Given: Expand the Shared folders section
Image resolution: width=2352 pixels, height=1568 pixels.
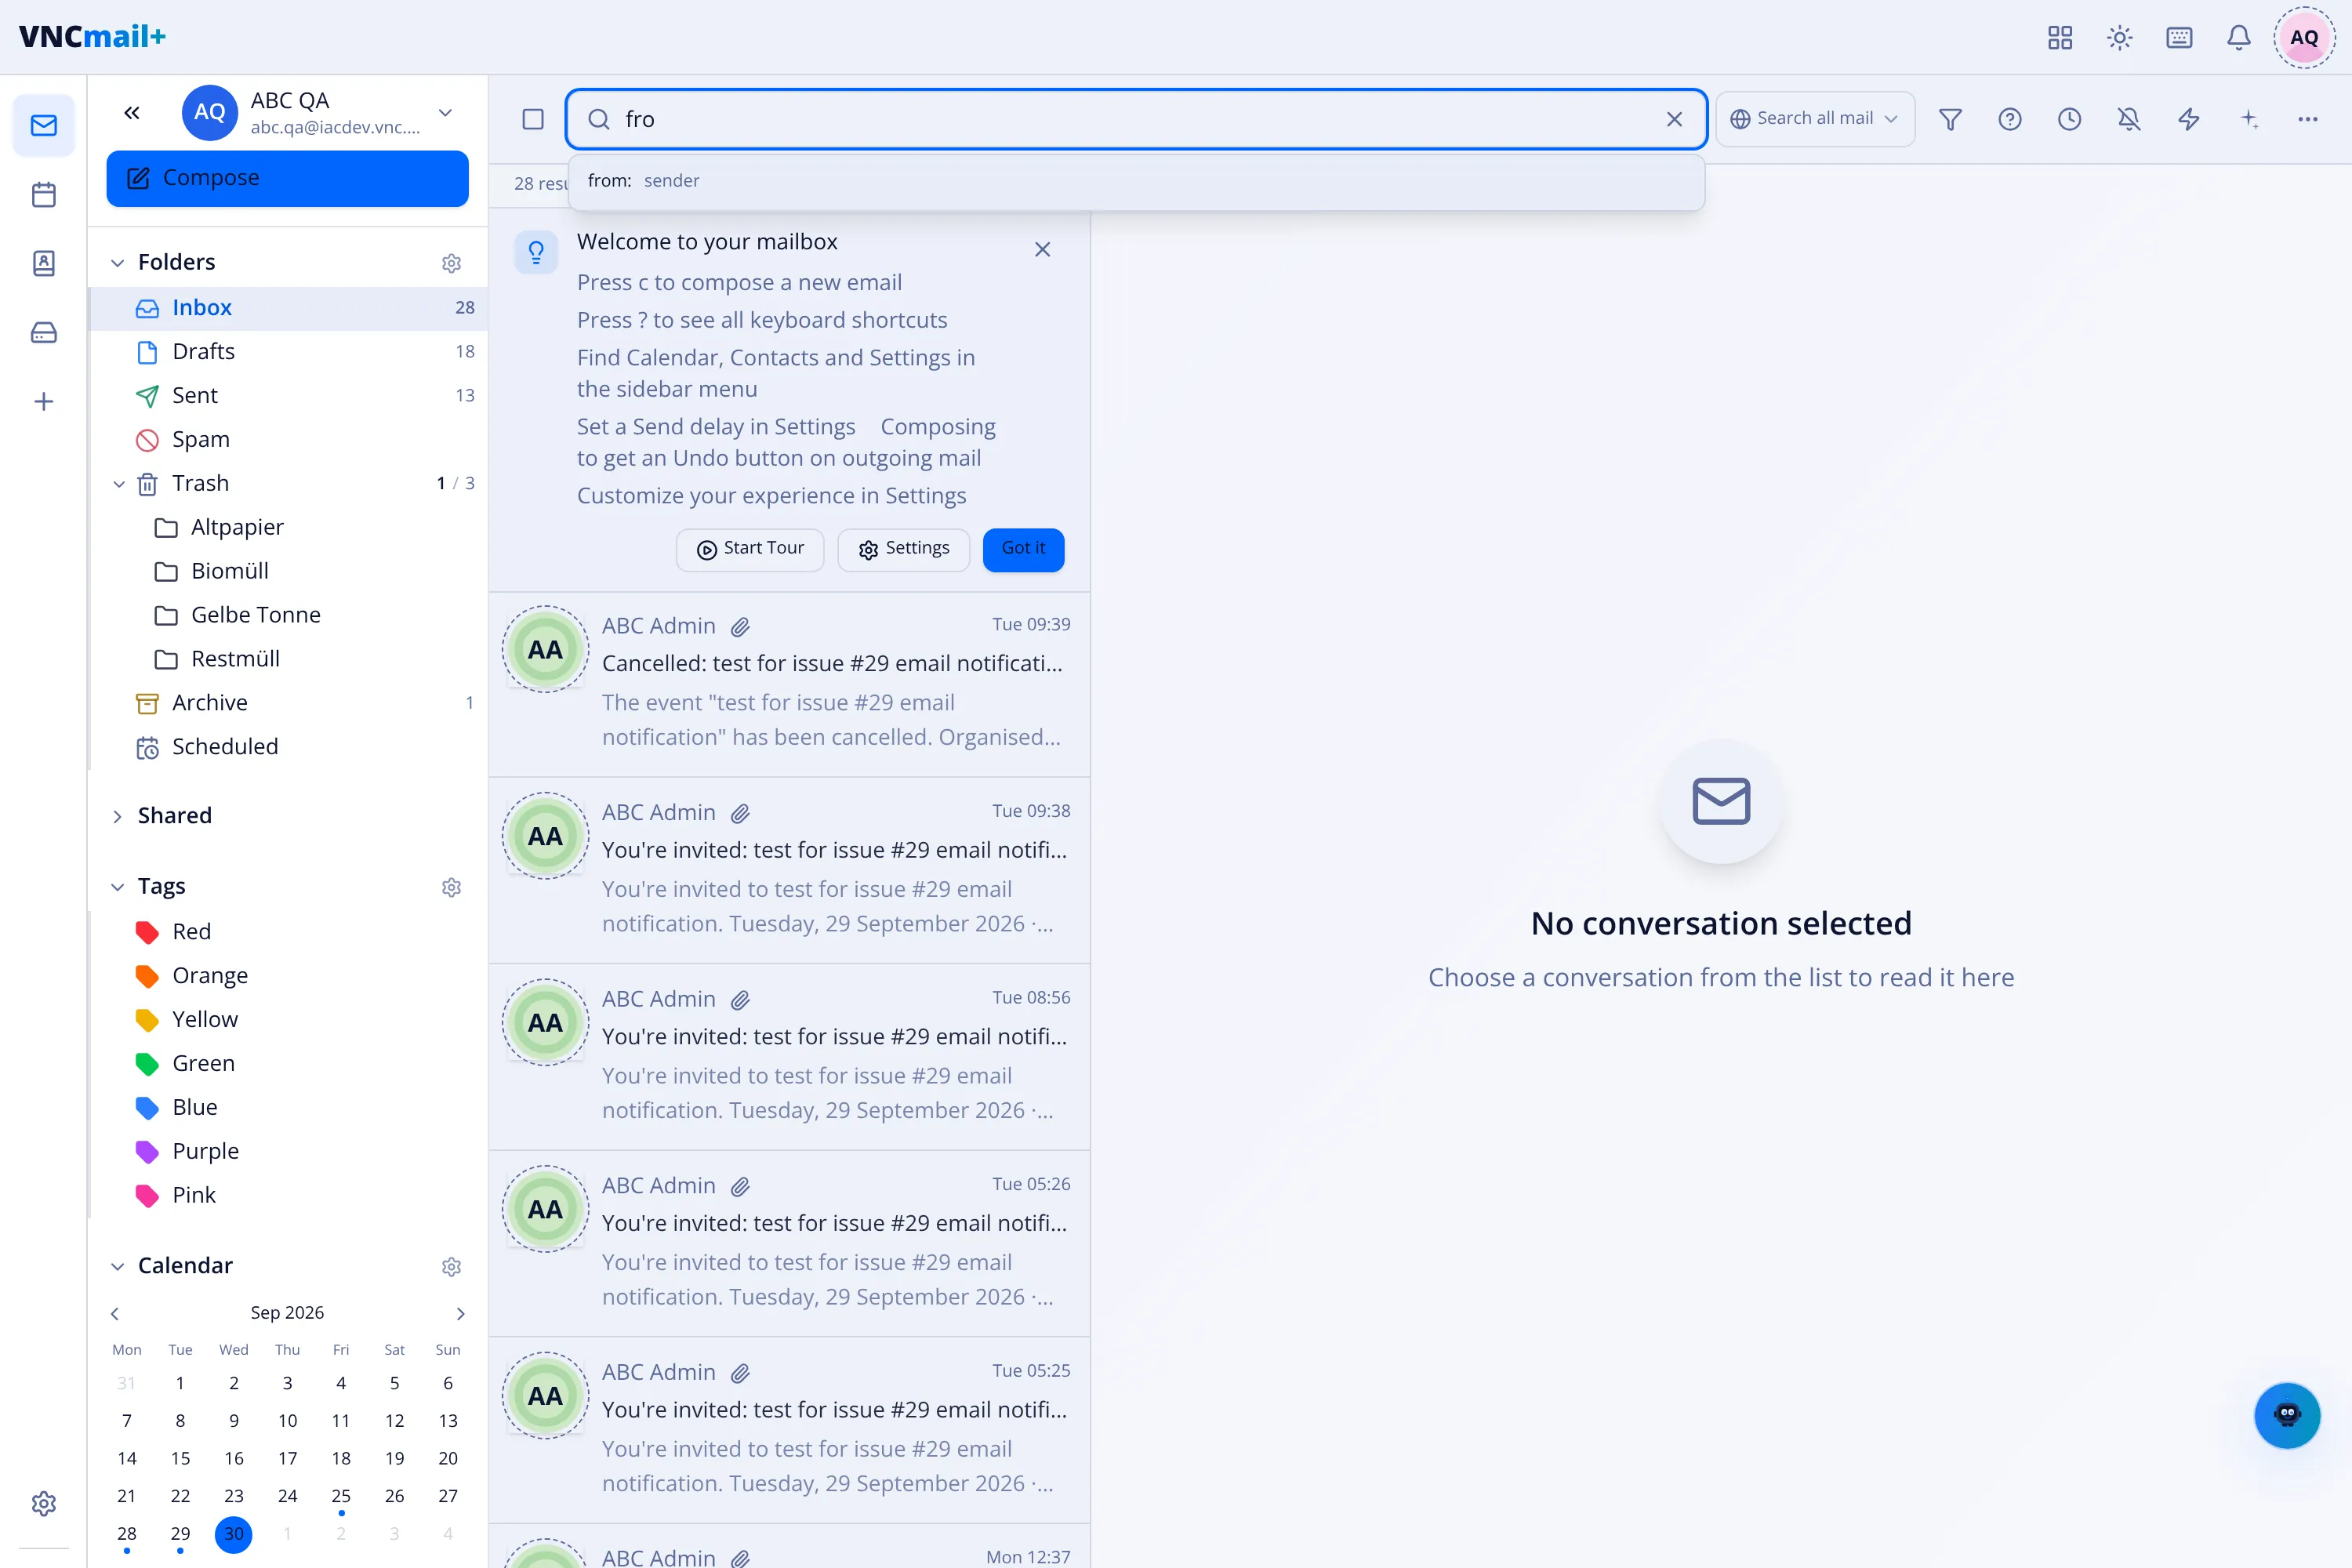Looking at the screenshot, I should [x=117, y=816].
